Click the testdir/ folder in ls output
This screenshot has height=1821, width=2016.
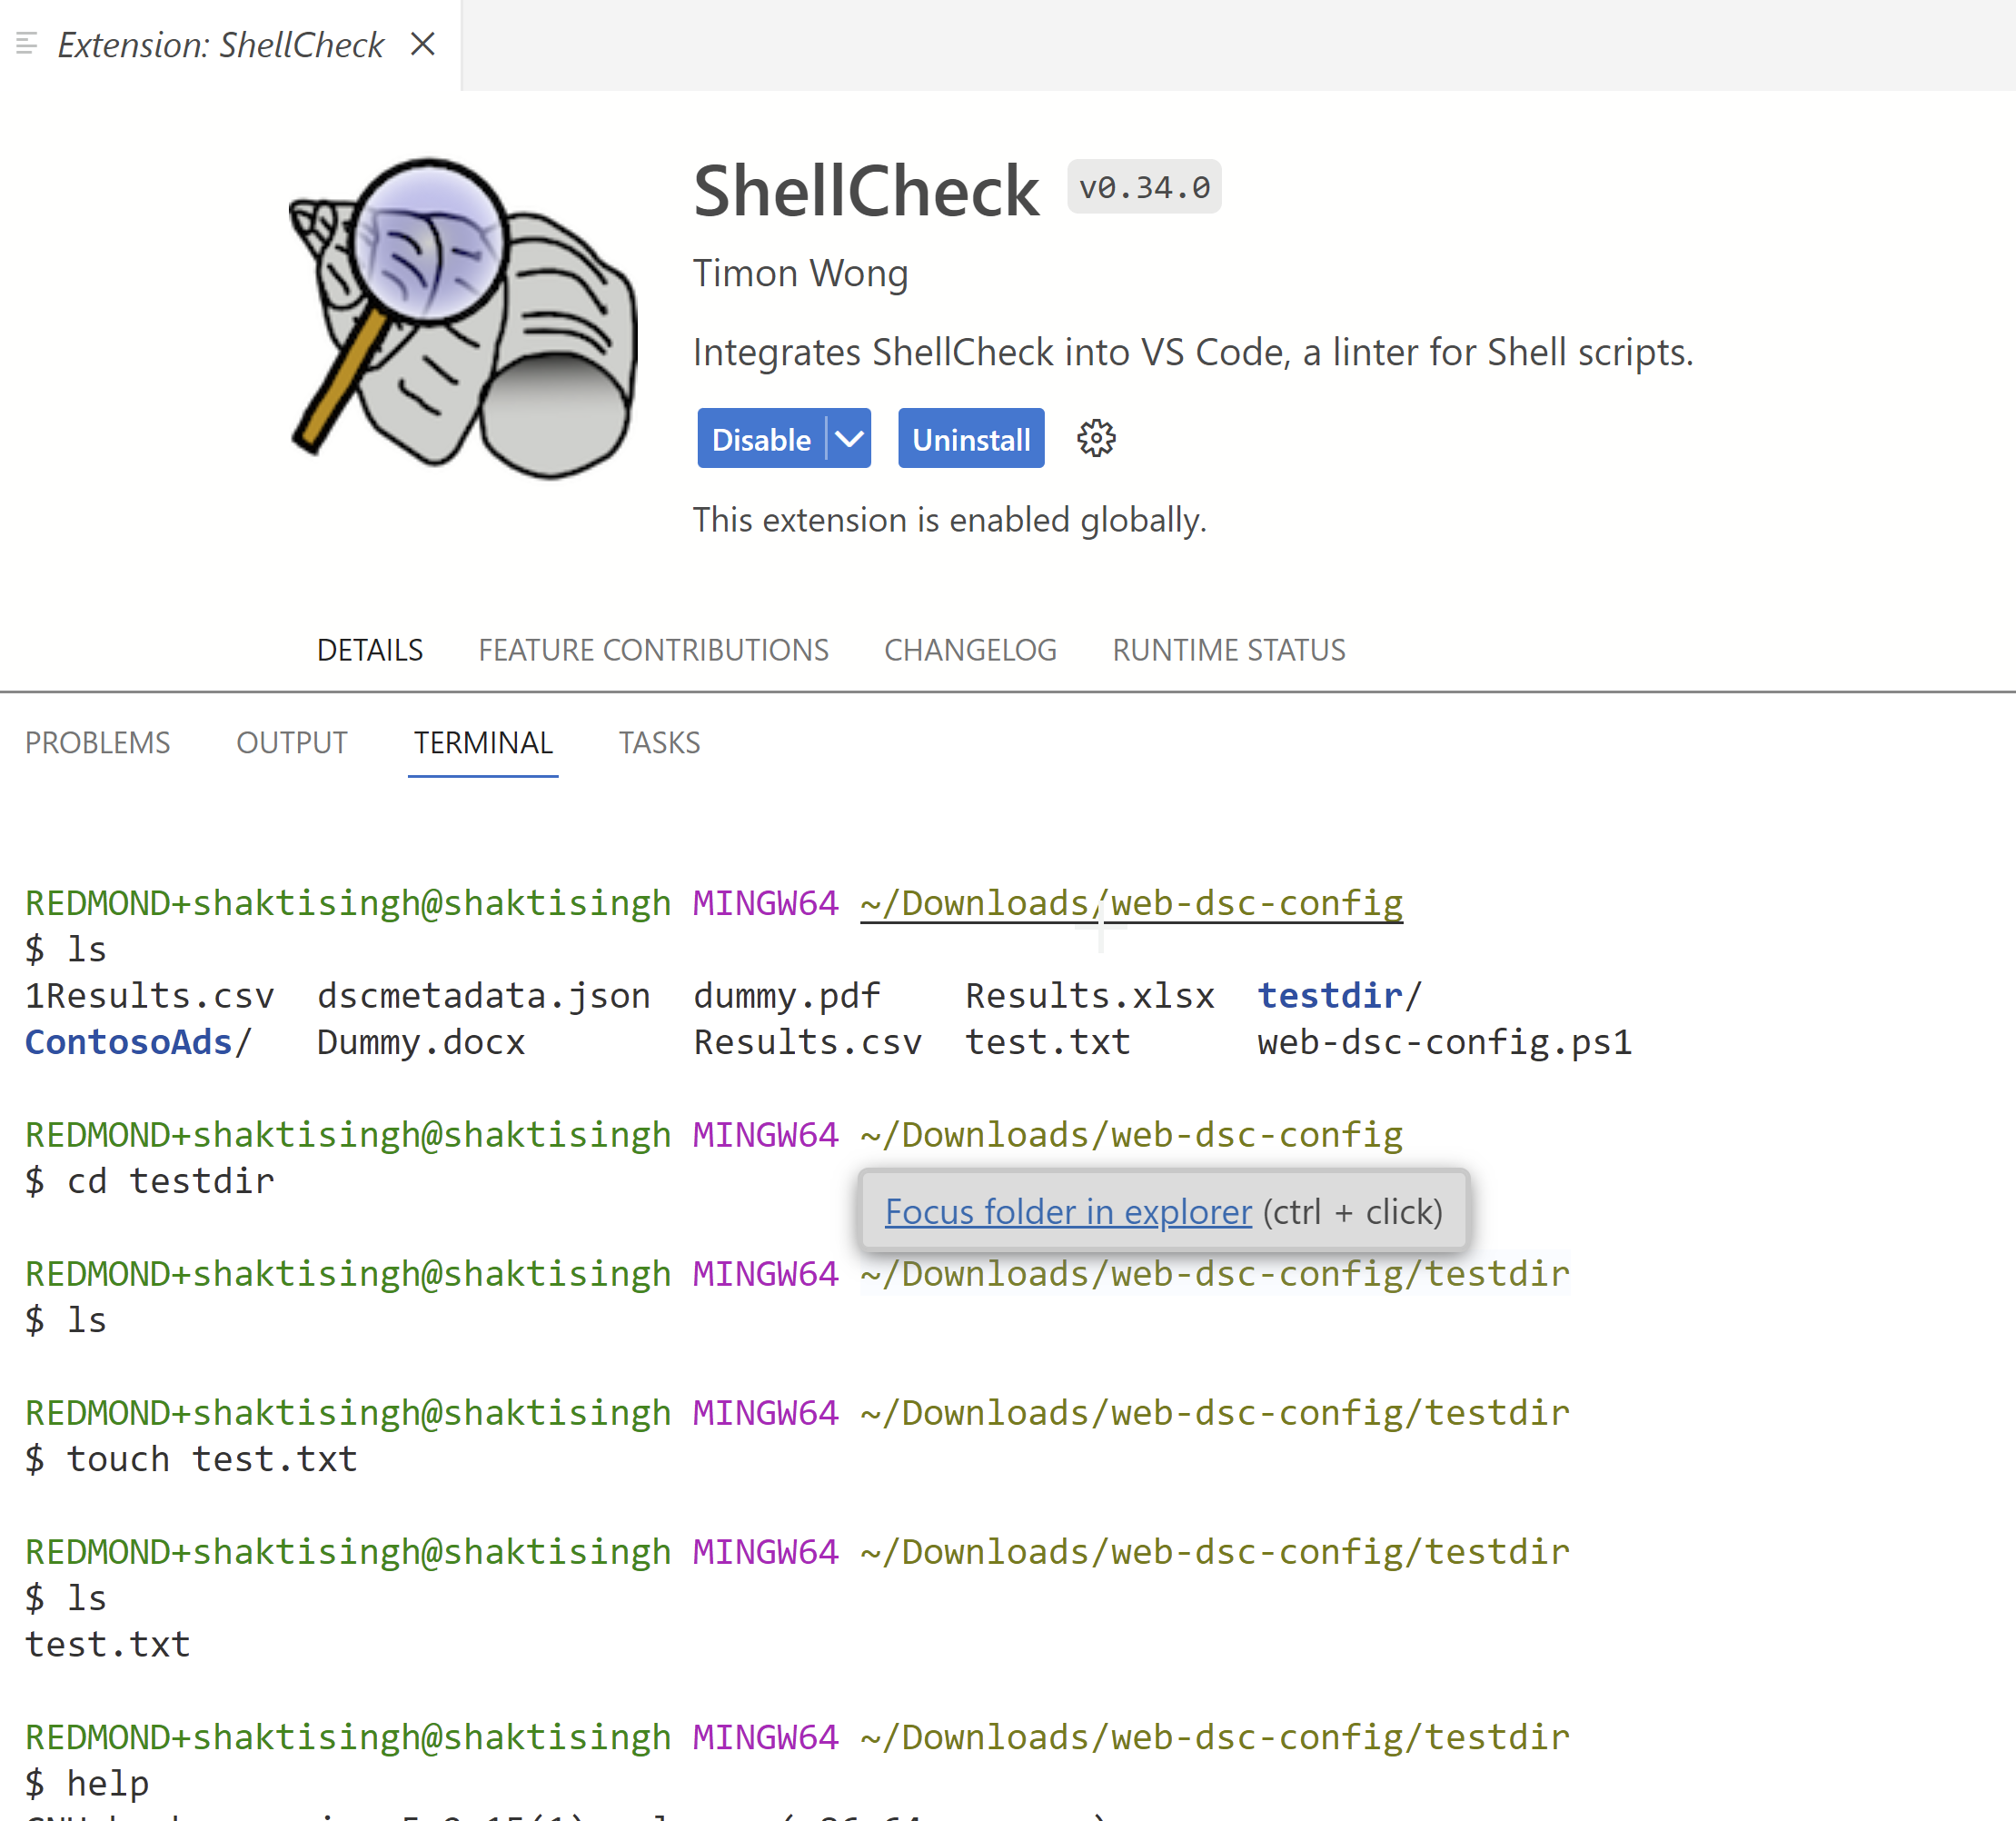[1339, 996]
